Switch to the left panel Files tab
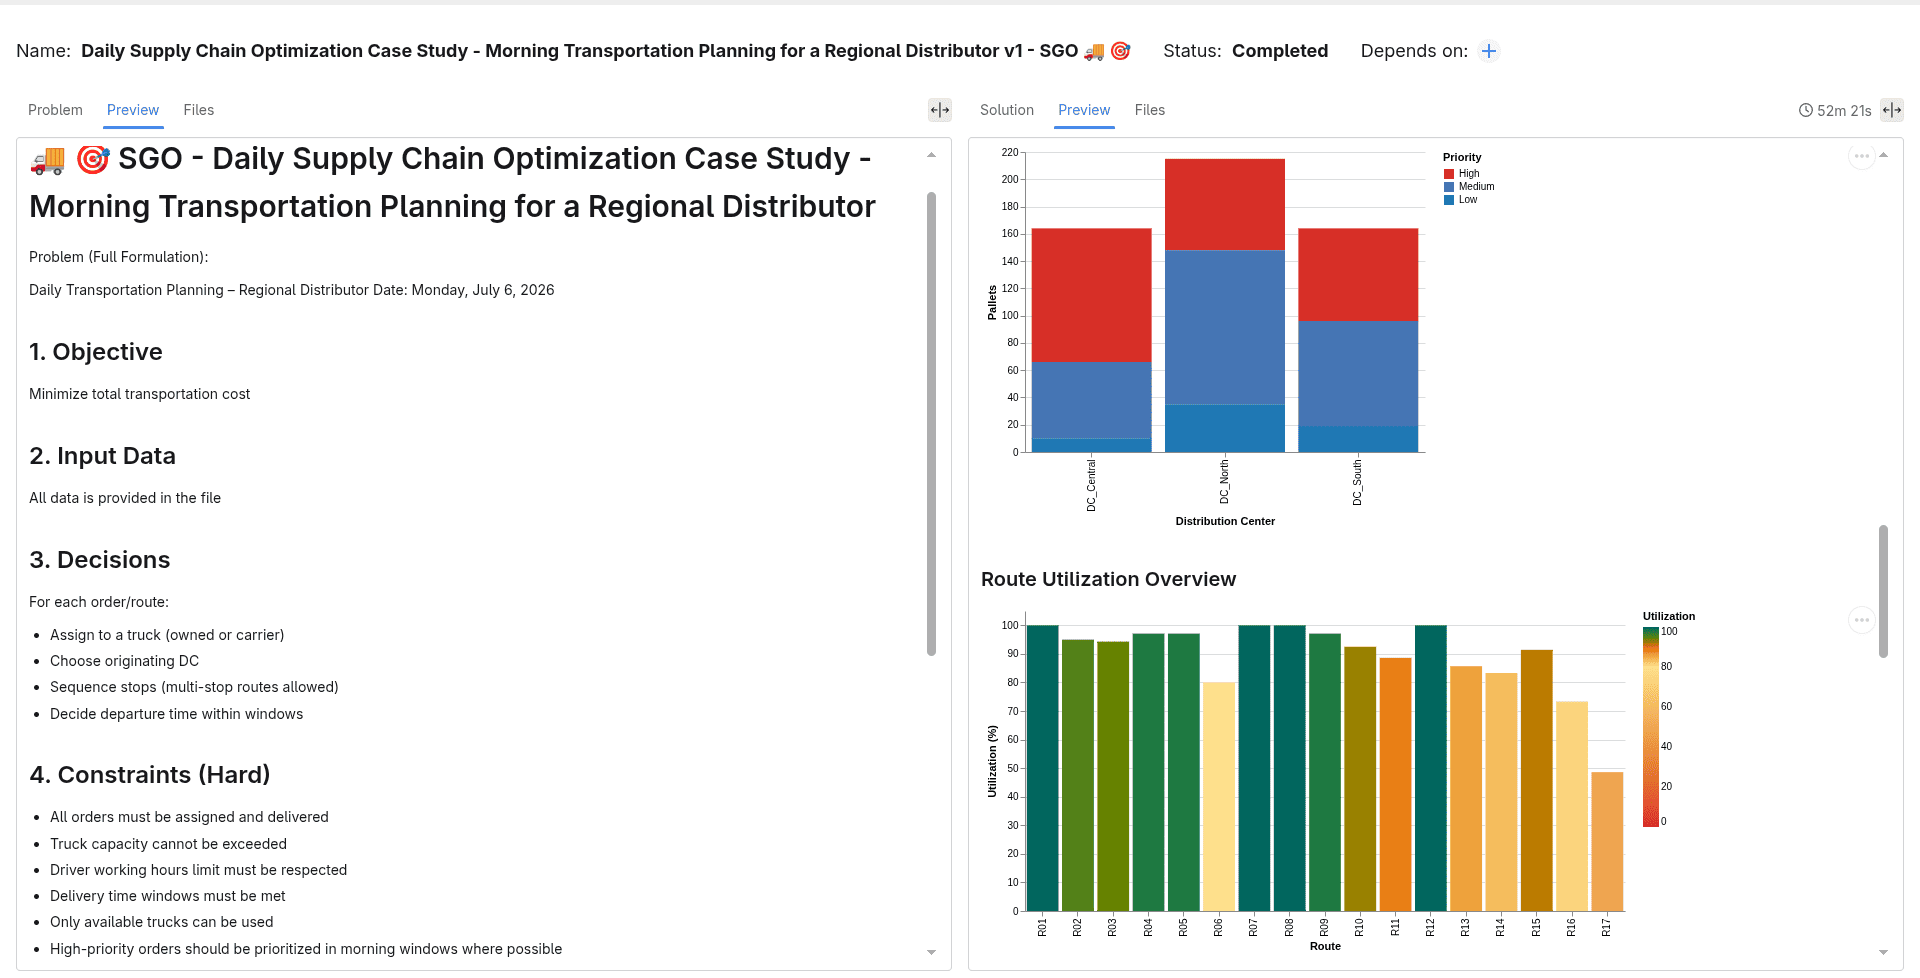Viewport: 1920px width, 978px height. [199, 110]
